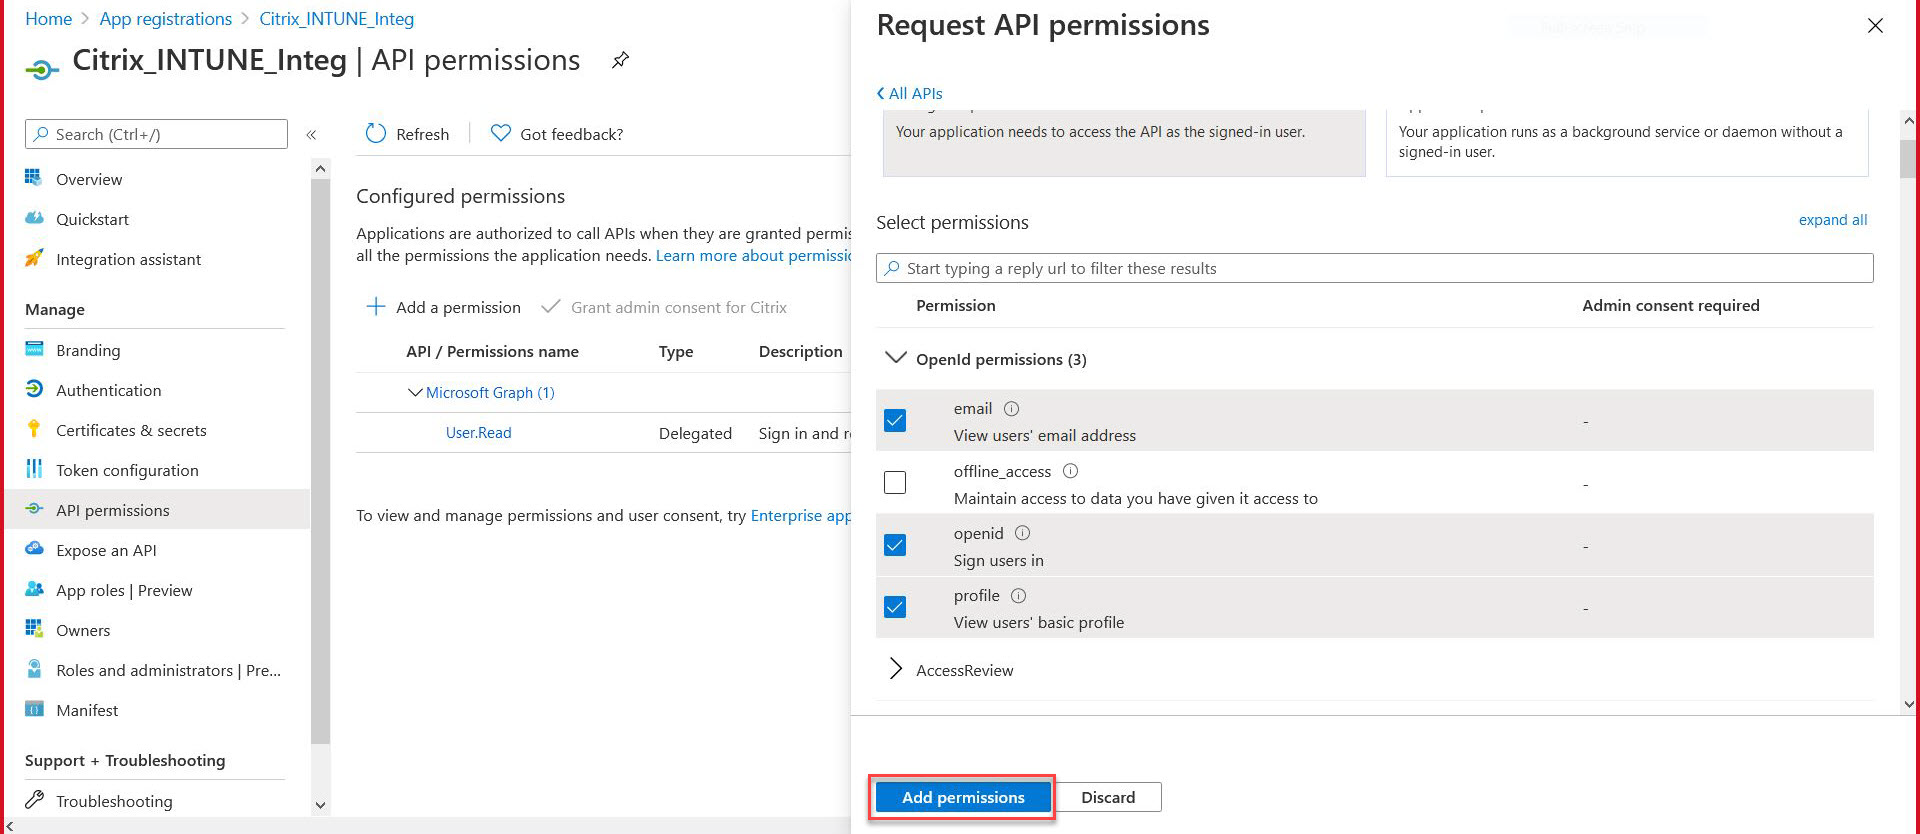This screenshot has height=834, width=1920.
Task: Check the offline_access permission checkbox
Action: (x=895, y=483)
